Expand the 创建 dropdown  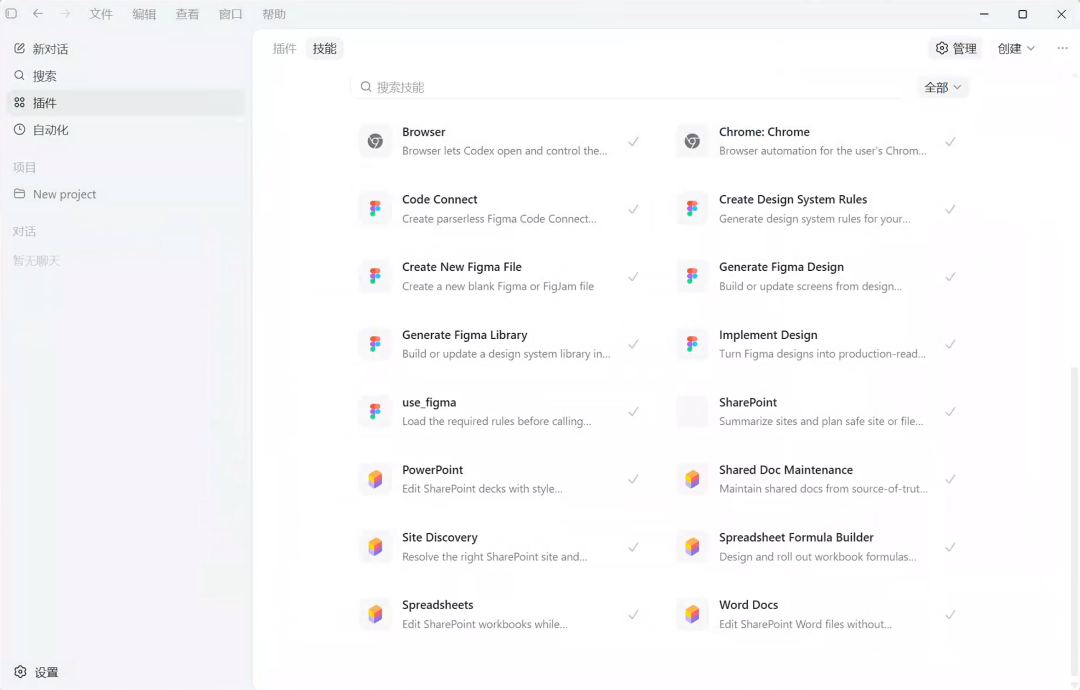(x=1016, y=48)
